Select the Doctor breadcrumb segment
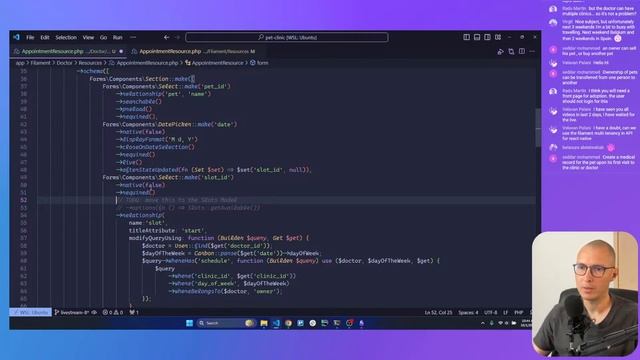This screenshot has height=360, width=640. 64,63
